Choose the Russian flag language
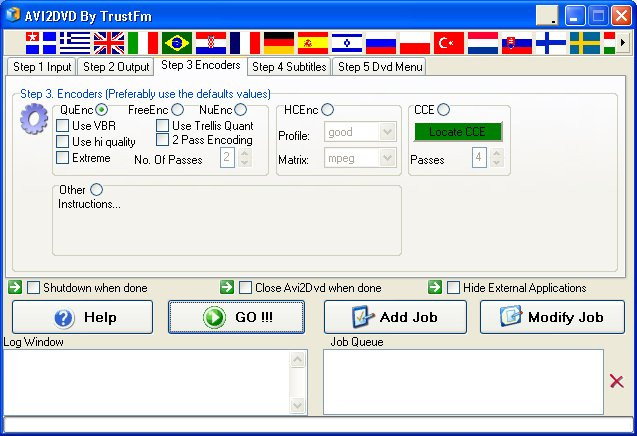Screen dimensions: 637x436 [381, 43]
